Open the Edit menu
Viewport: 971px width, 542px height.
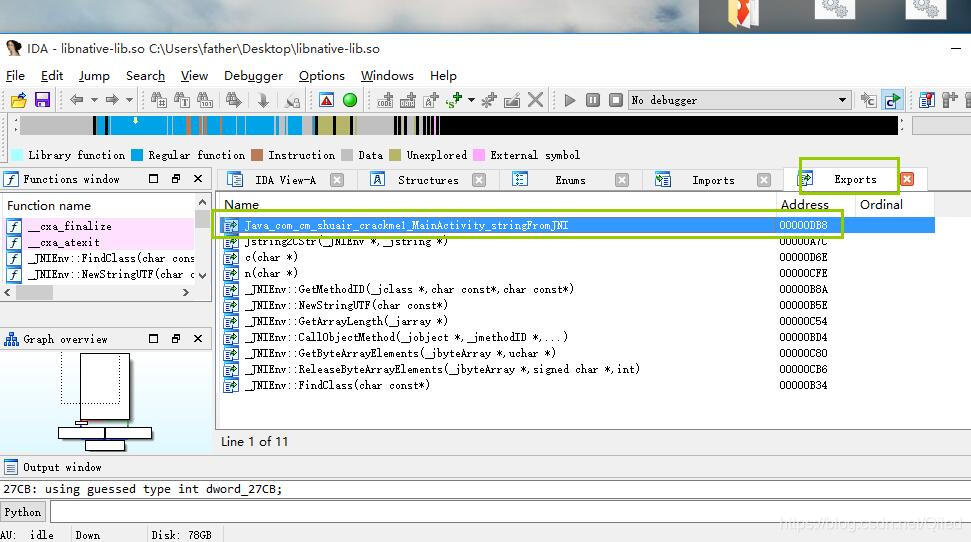click(x=52, y=76)
